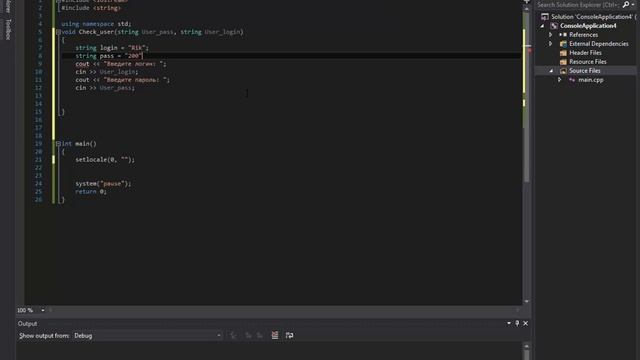Collapse the main function outline

coord(58,144)
